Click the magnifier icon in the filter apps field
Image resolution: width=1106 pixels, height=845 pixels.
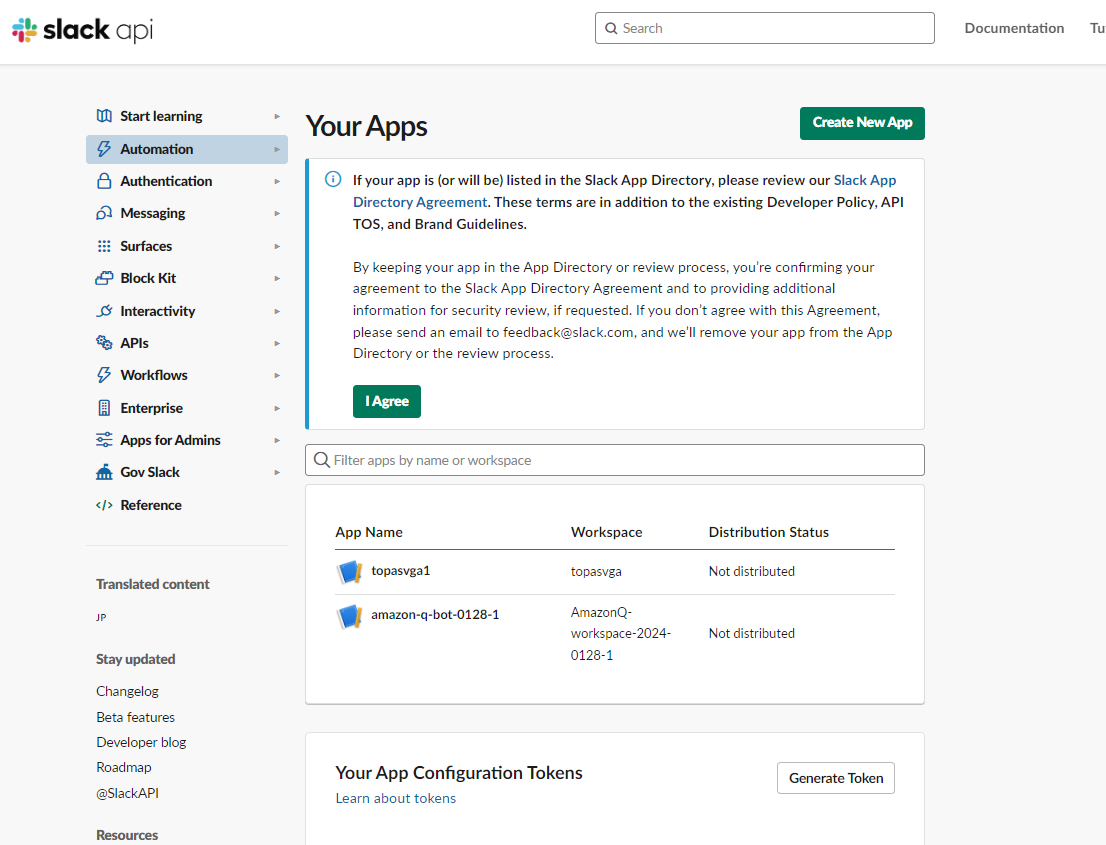point(322,460)
